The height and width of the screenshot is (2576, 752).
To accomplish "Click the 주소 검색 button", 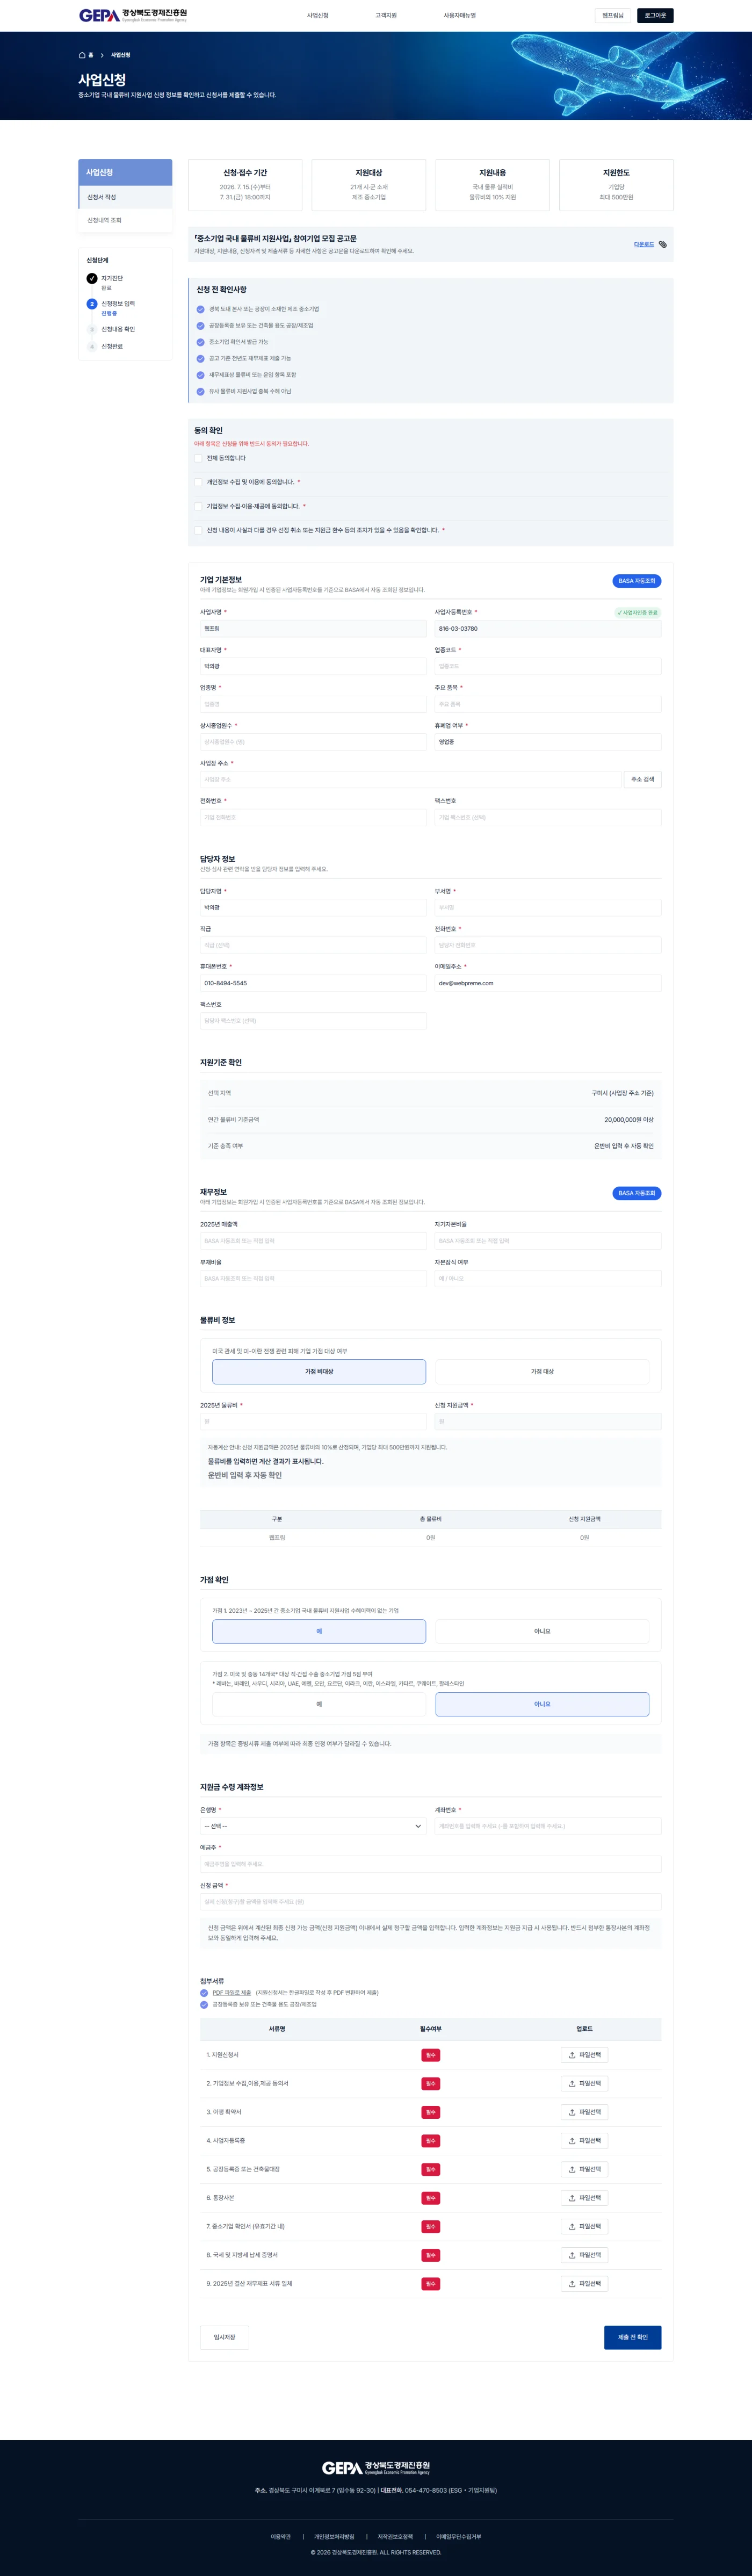I will [643, 779].
